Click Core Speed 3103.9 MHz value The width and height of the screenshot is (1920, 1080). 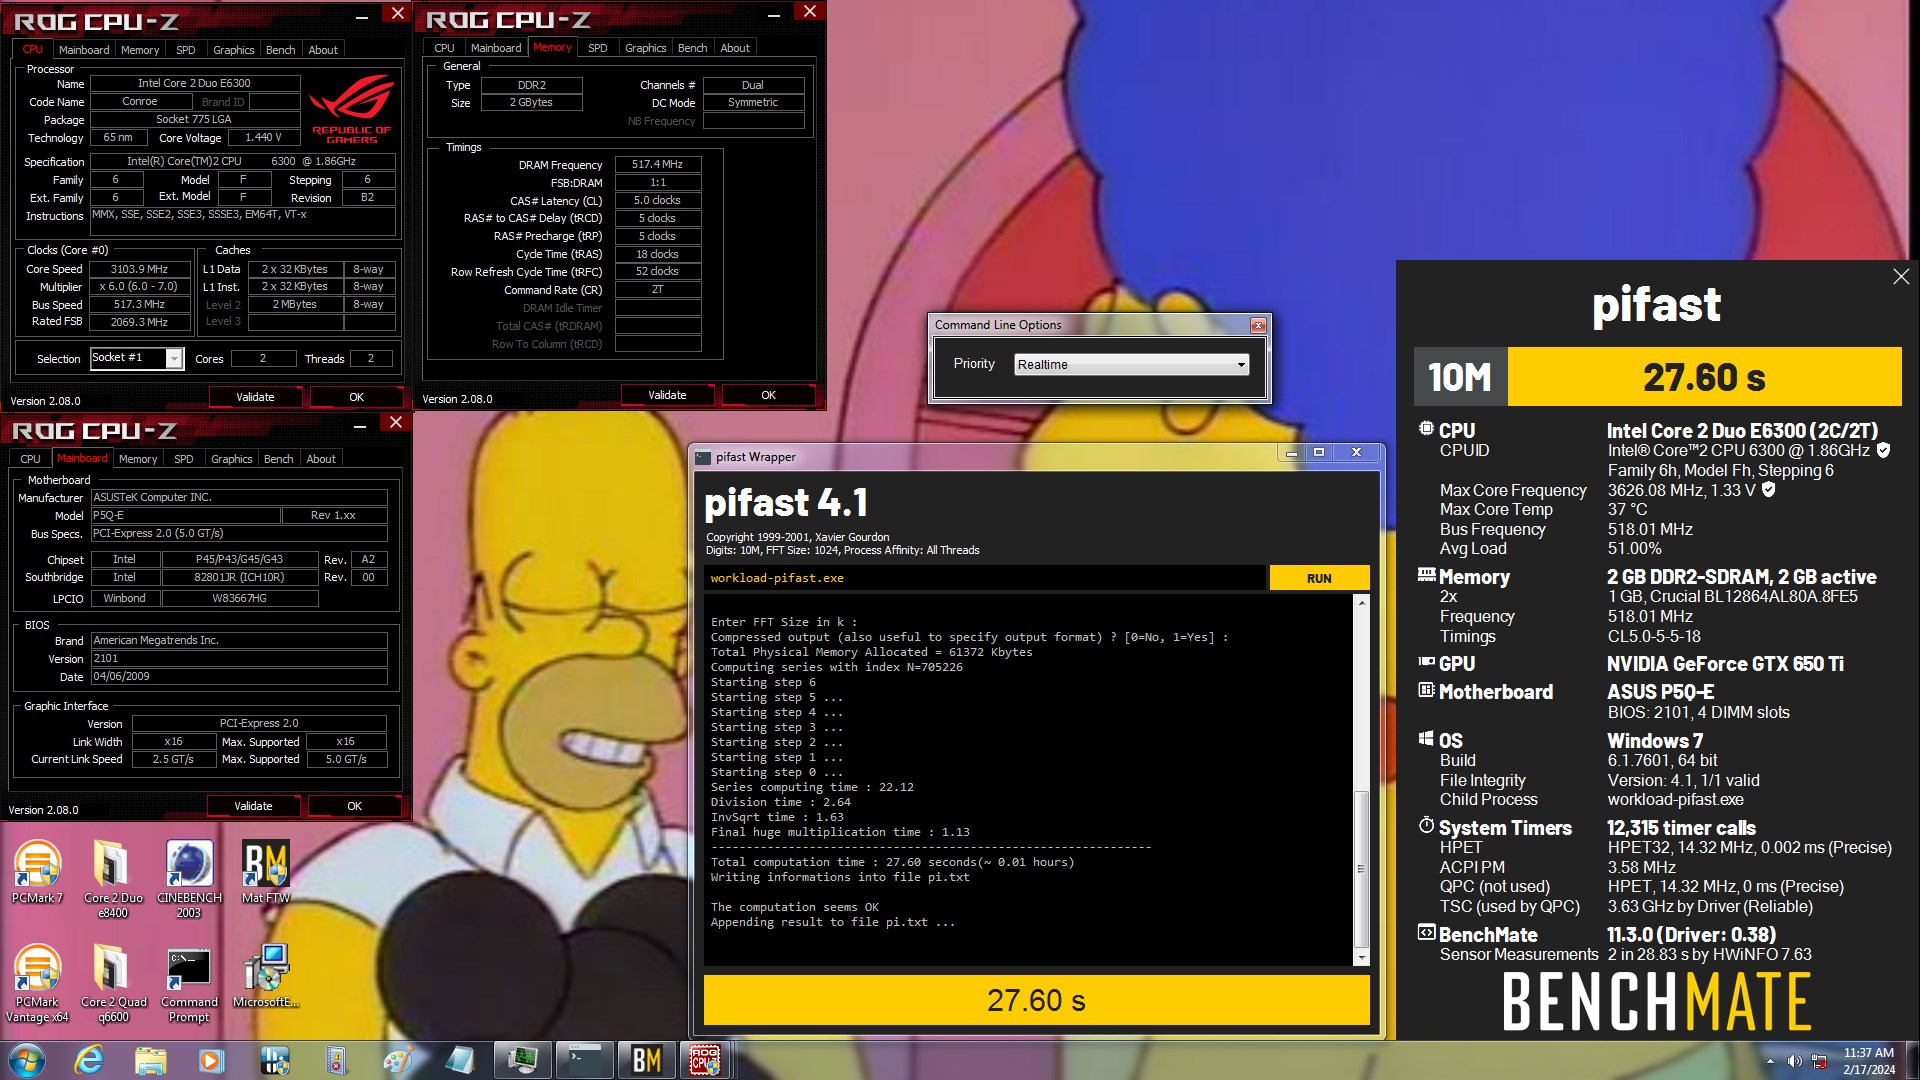point(139,269)
